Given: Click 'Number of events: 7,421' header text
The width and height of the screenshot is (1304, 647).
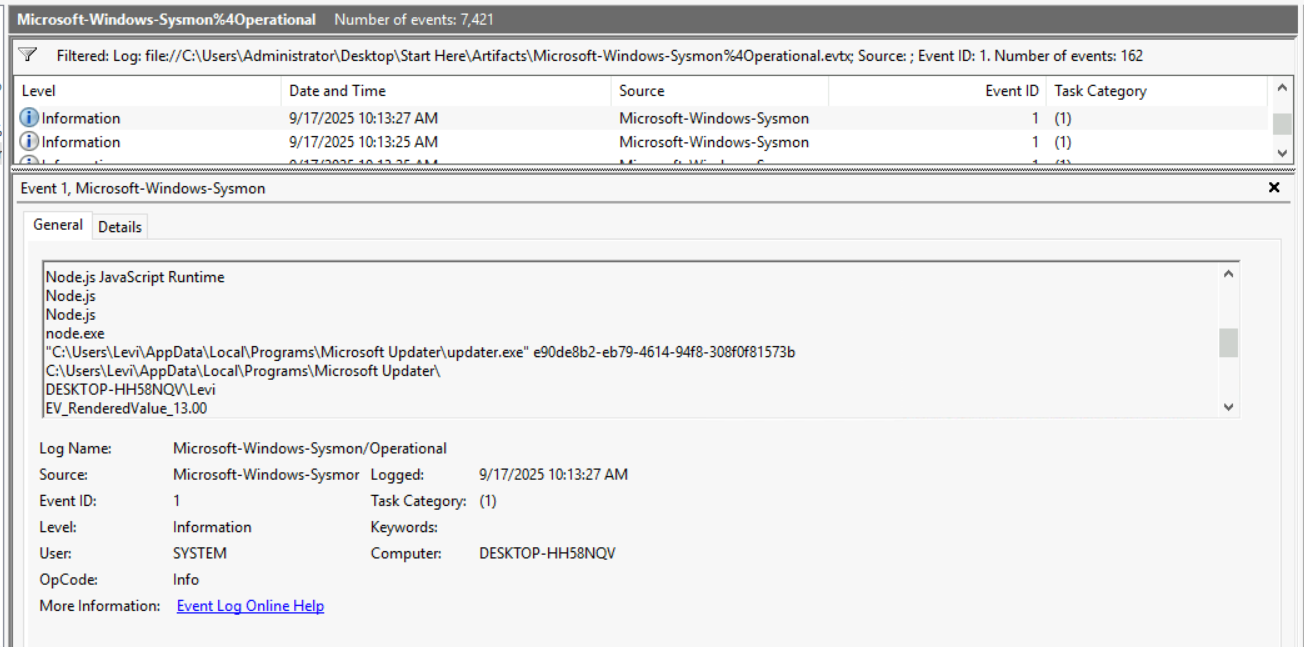Looking at the screenshot, I should (413, 20).
